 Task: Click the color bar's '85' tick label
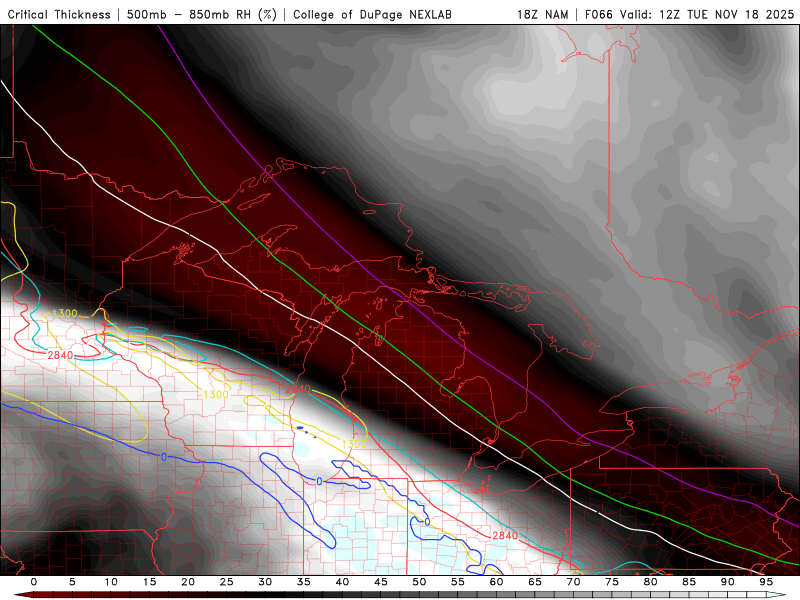click(689, 582)
